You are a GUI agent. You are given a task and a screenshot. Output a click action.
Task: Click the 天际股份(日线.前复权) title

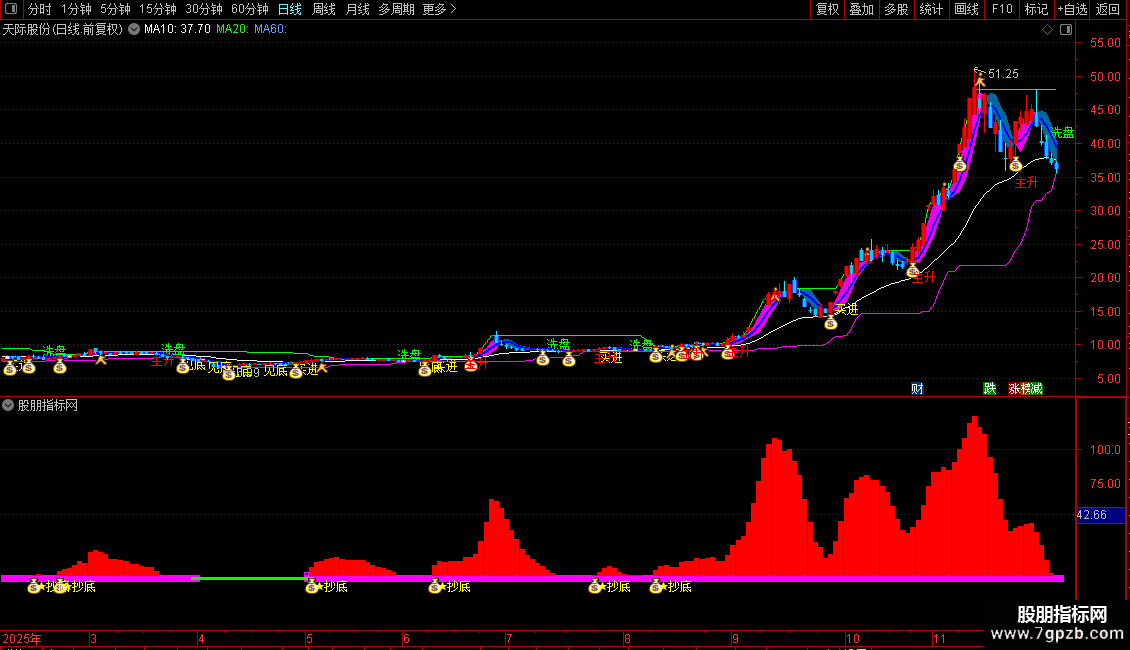click(x=63, y=29)
